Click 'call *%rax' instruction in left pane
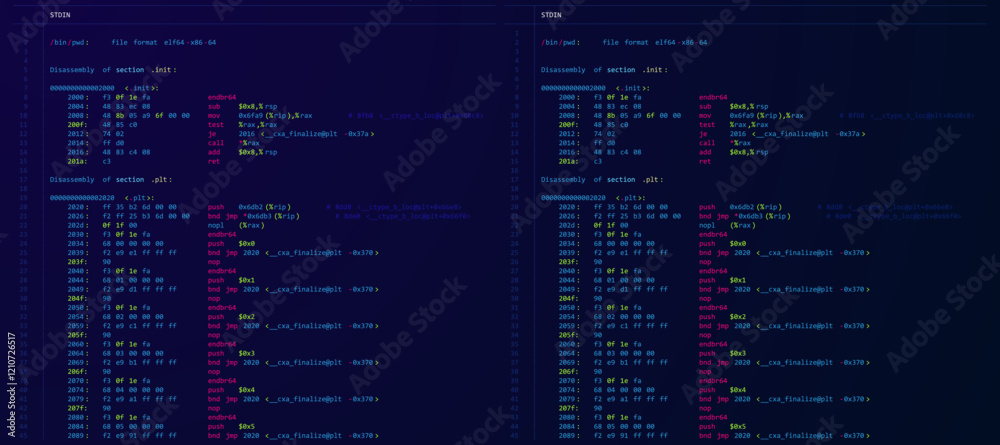This screenshot has width=1000, height=445. coord(234,143)
